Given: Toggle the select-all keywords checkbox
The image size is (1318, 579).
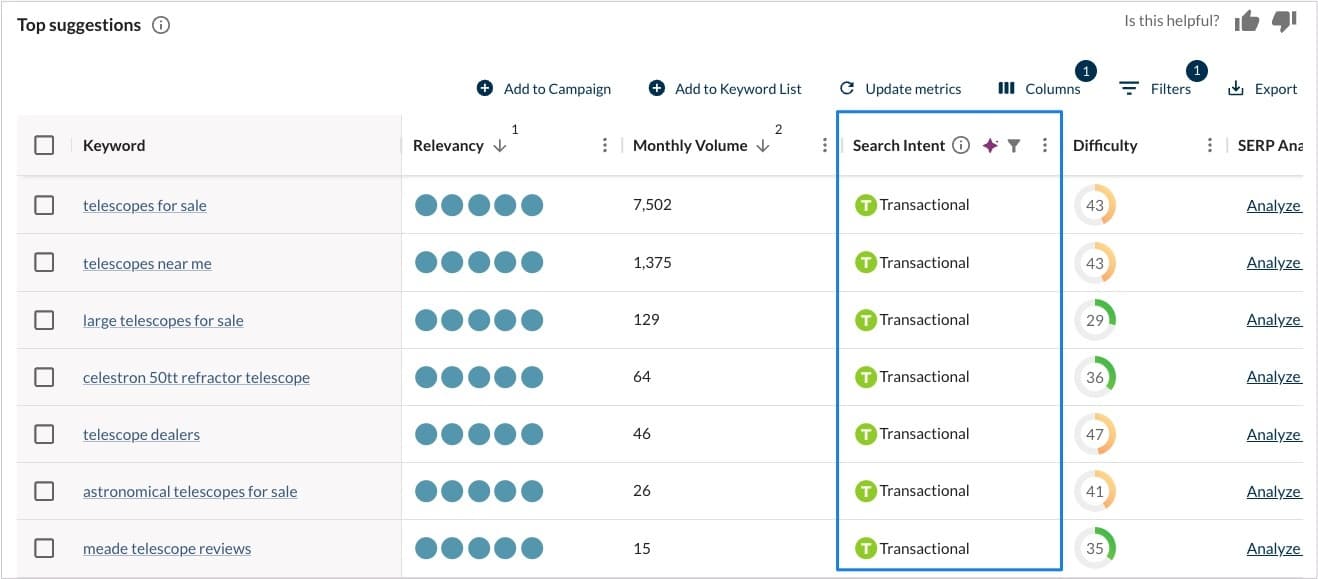Looking at the screenshot, I should pos(44,145).
